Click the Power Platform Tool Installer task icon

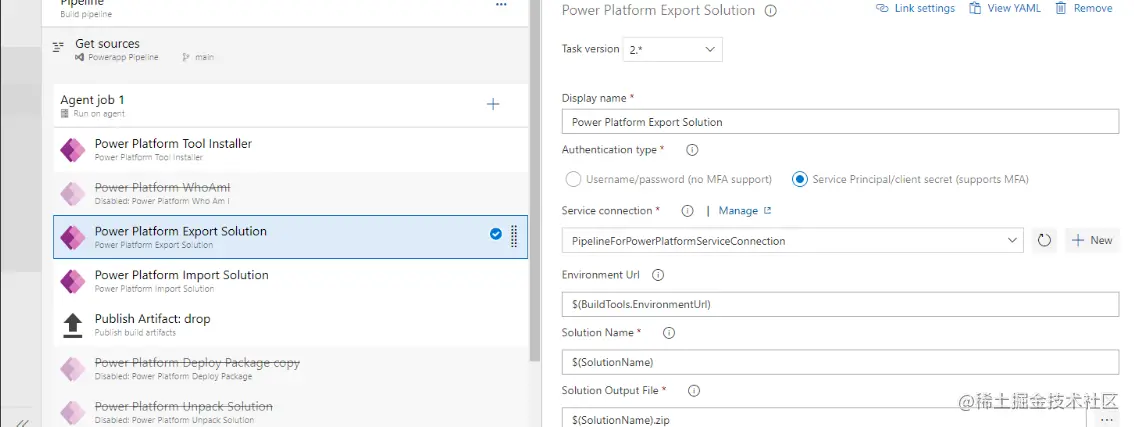click(73, 150)
